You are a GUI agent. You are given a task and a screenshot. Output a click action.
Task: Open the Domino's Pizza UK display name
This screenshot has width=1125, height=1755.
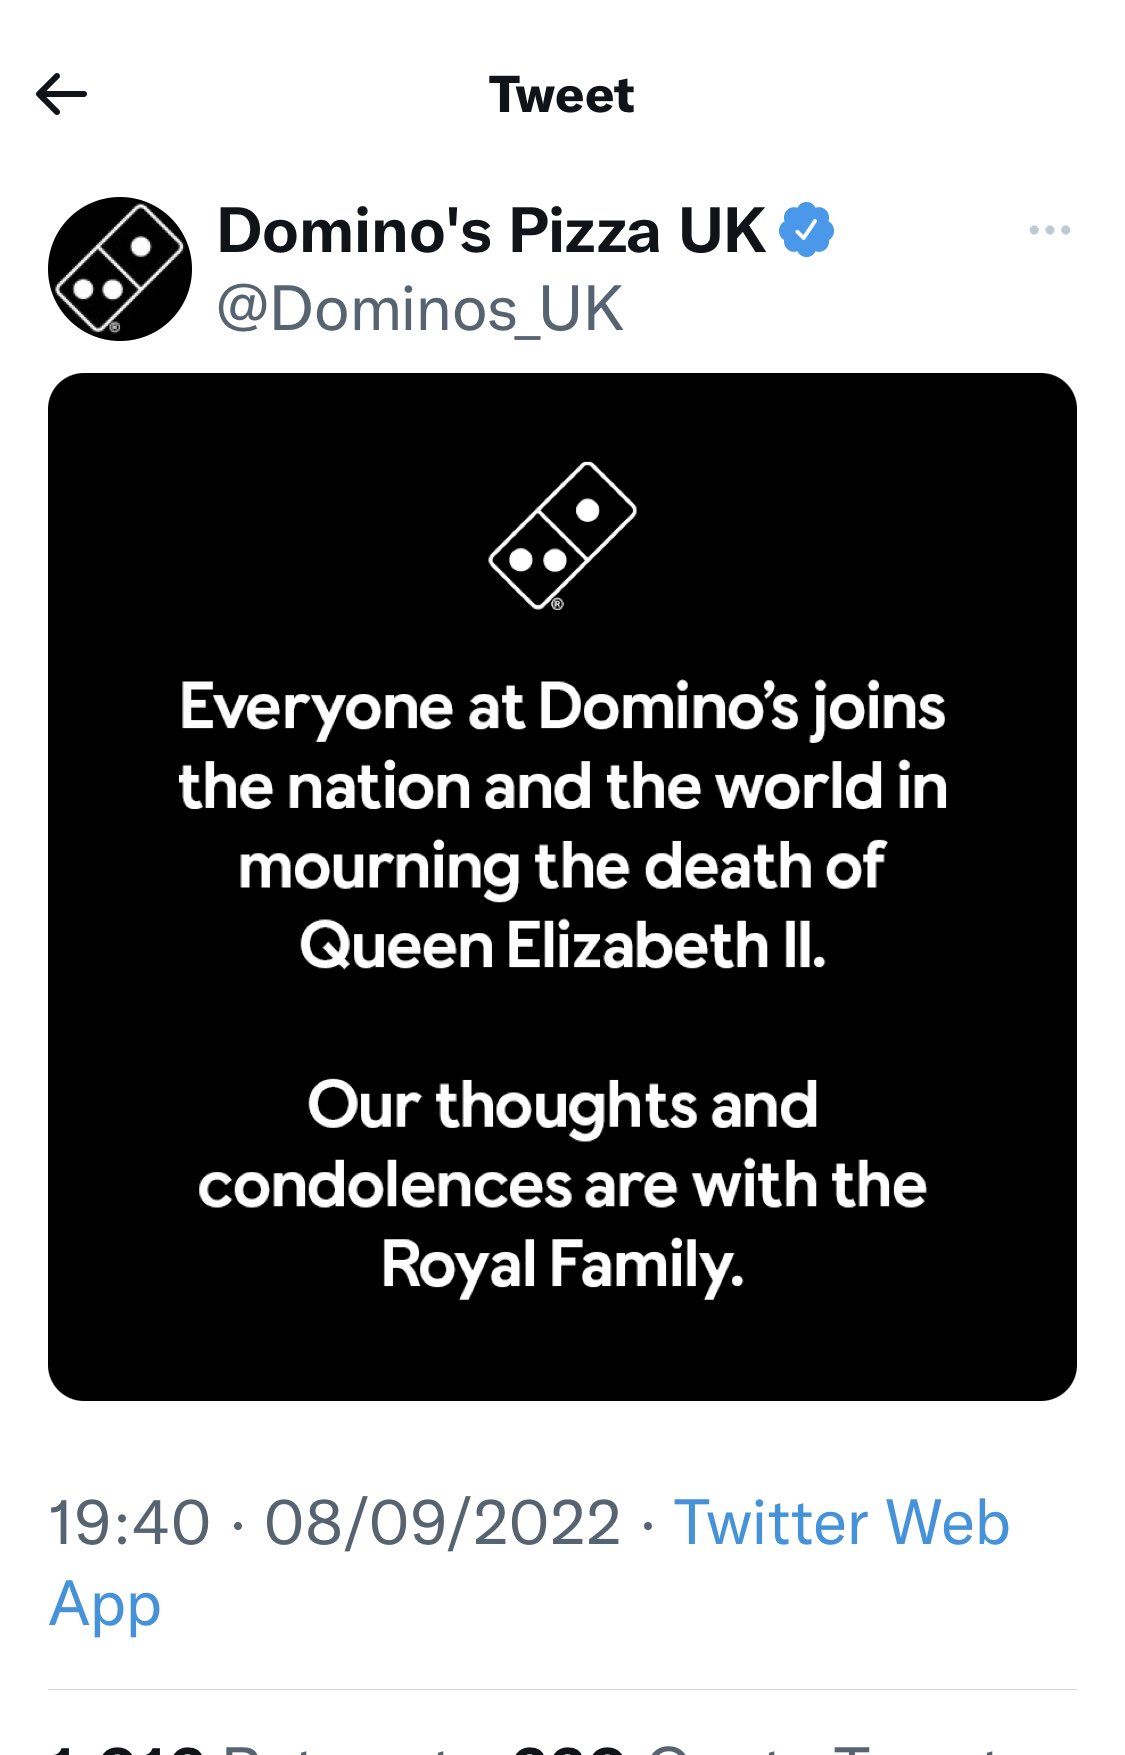[x=492, y=231]
